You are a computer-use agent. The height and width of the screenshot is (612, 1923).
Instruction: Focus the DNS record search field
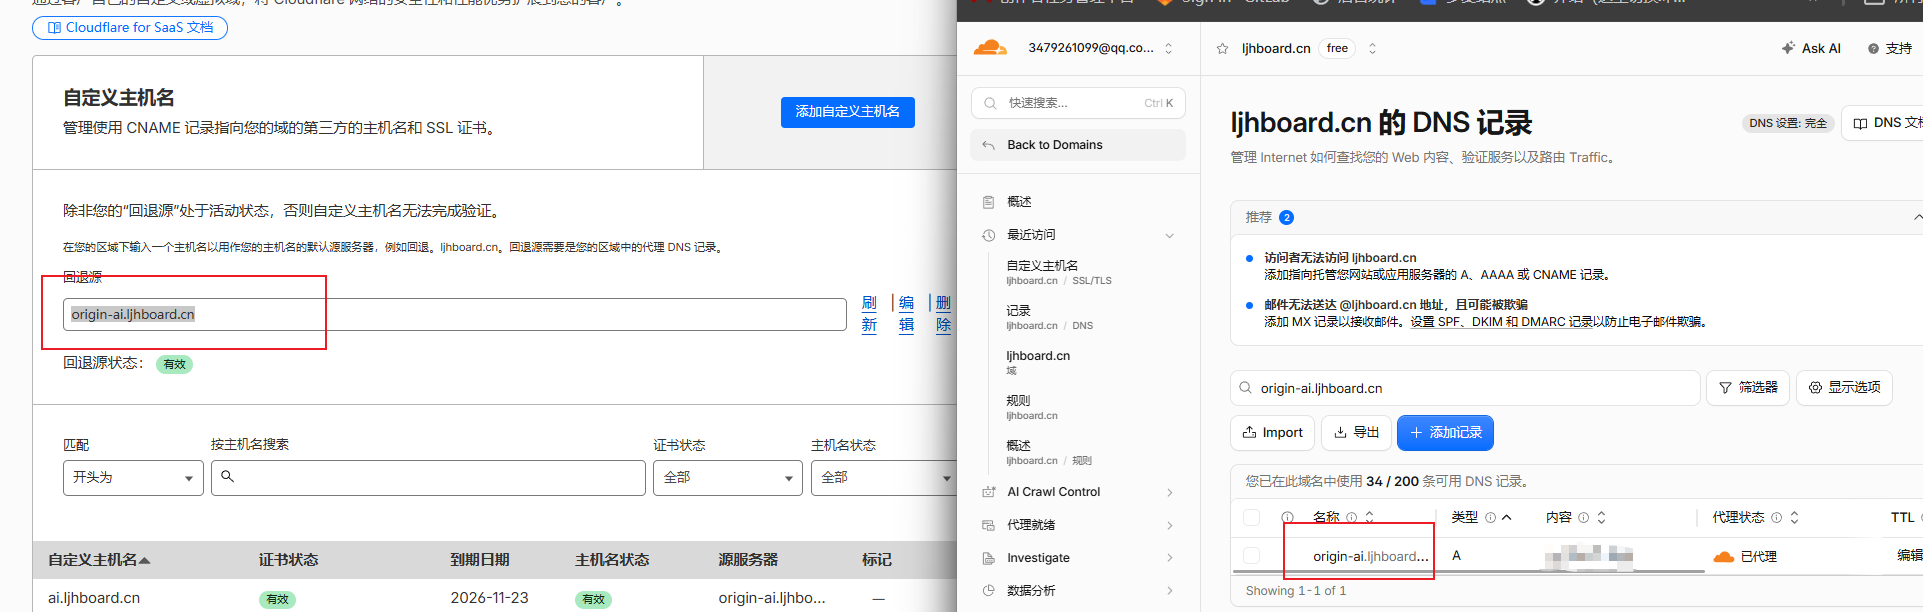point(1465,388)
